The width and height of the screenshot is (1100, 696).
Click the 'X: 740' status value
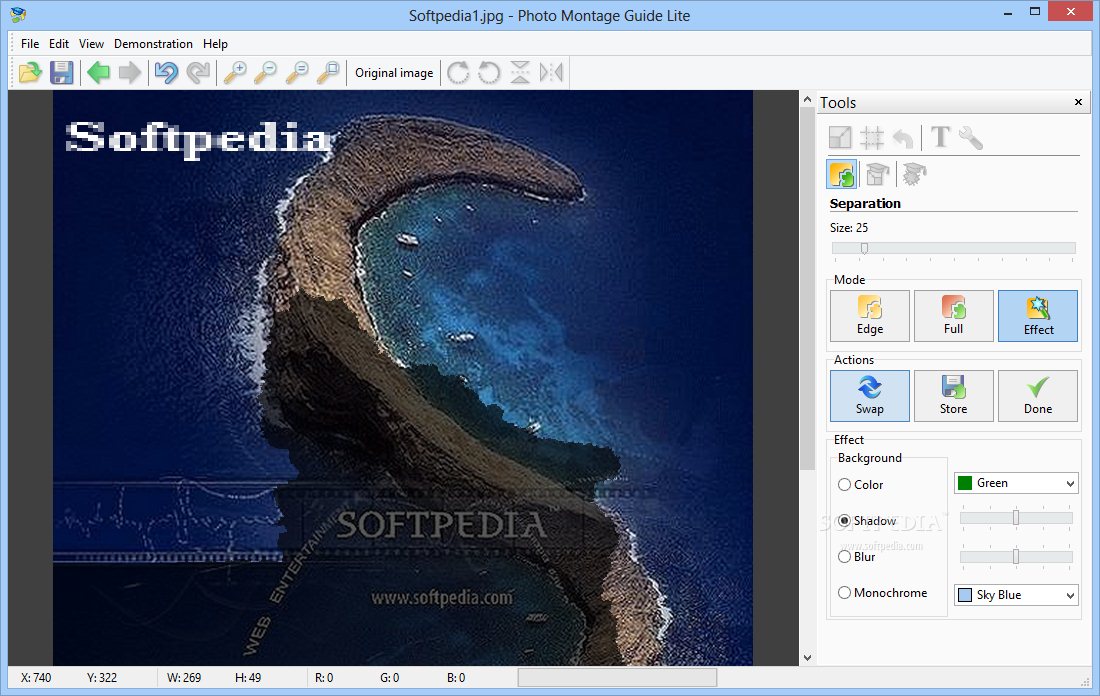coord(36,678)
